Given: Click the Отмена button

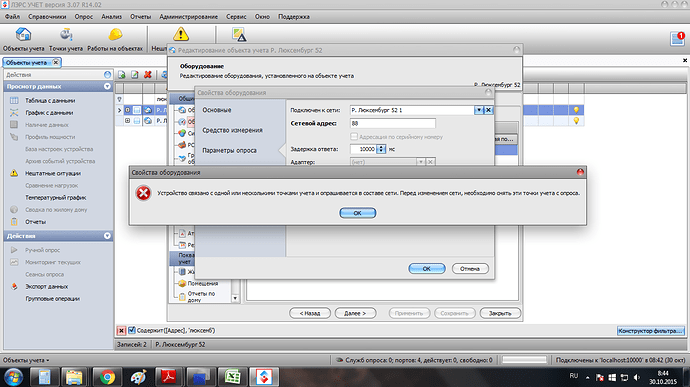Looking at the screenshot, I should [x=470, y=269].
